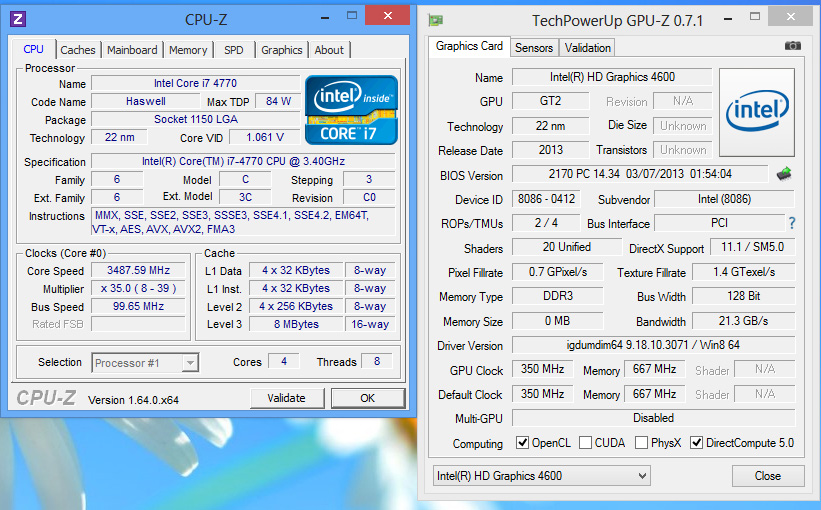The image size is (821, 510).
Task: Click the Bus Width value 128 Bit
Action: click(744, 296)
